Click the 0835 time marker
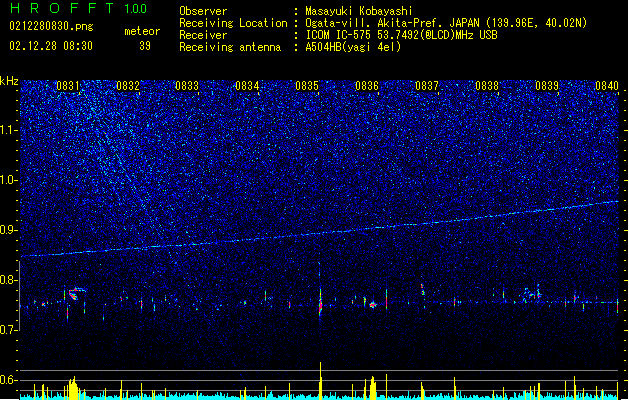Viewport: 629px width, 400px height. pyautogui.click(x=307, y=85)
